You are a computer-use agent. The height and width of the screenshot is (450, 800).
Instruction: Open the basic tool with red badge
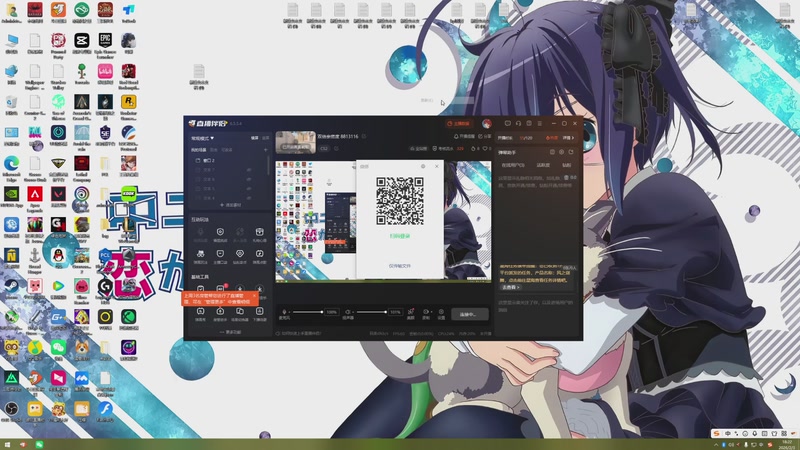coord(220,289)
